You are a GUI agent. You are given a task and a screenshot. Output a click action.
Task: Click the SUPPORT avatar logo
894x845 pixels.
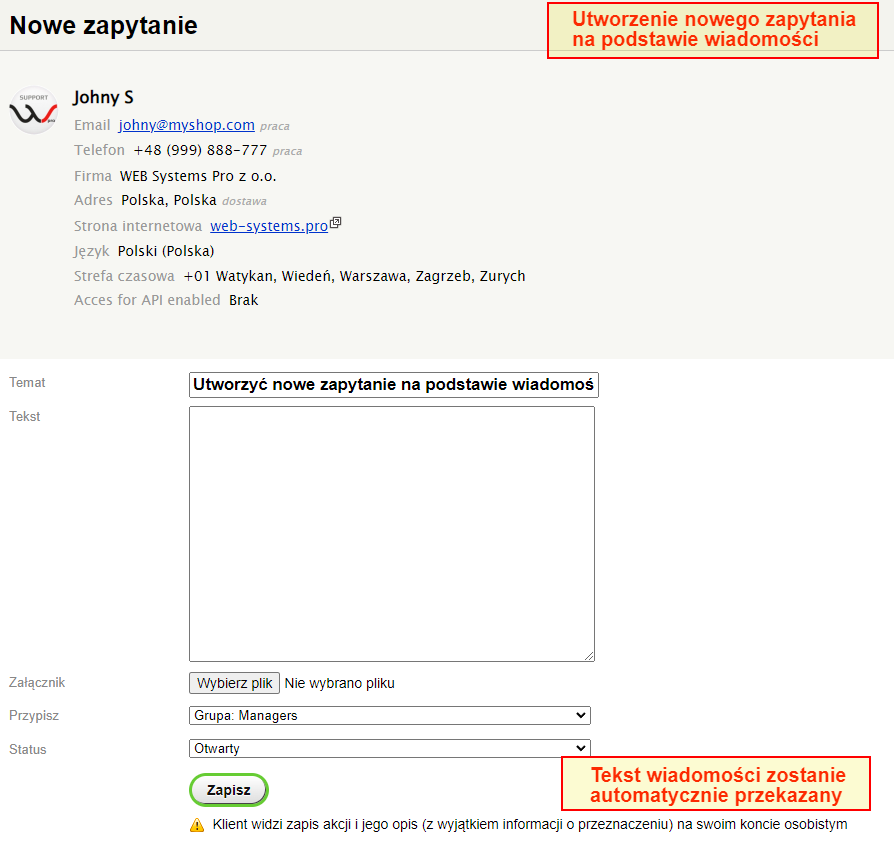(33, 110)
